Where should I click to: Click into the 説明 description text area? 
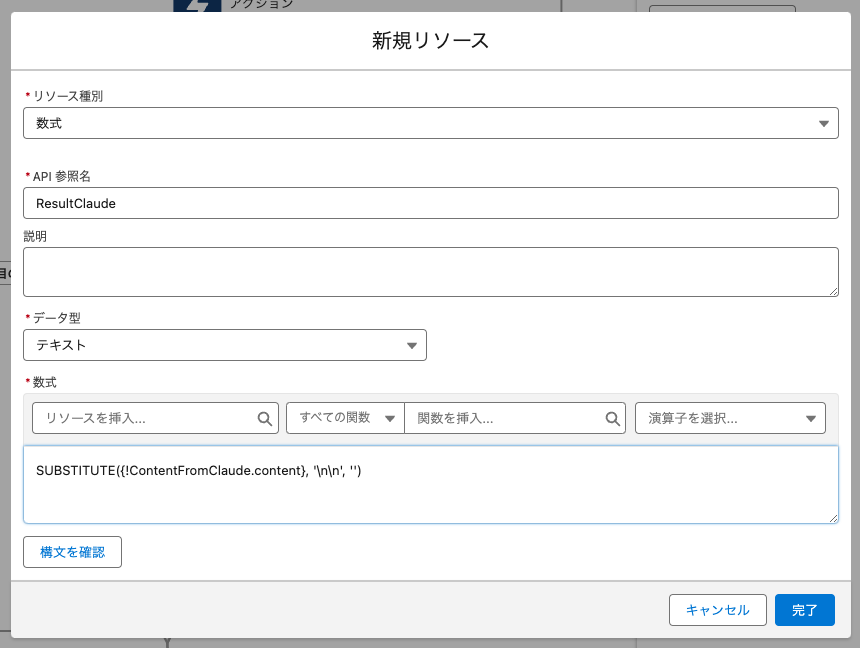pyautogui.click(x=431, y=272)
